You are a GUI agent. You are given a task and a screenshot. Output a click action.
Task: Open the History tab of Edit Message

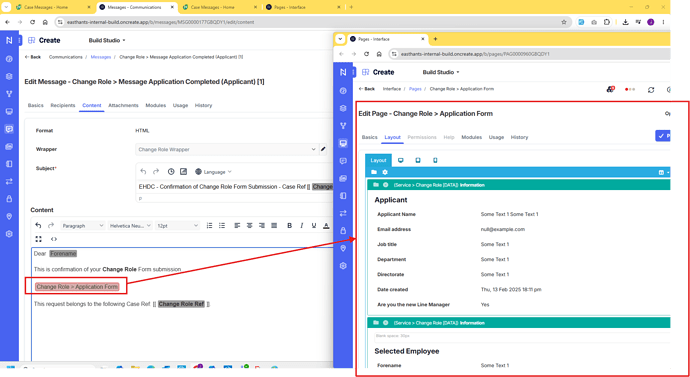(x=203, y=106)
